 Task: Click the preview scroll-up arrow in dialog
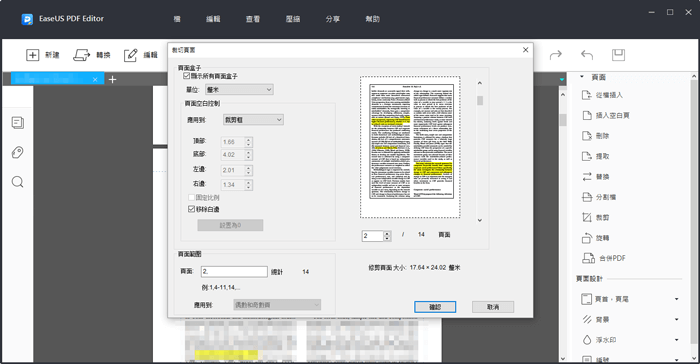[x=480, y=83]
